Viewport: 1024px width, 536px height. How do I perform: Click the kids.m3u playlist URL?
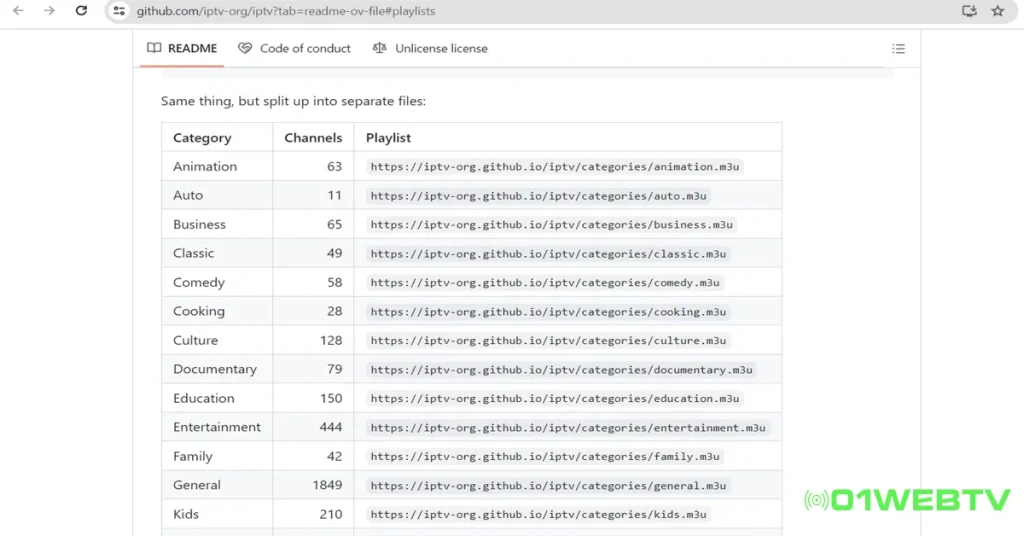tap(538, 515)
